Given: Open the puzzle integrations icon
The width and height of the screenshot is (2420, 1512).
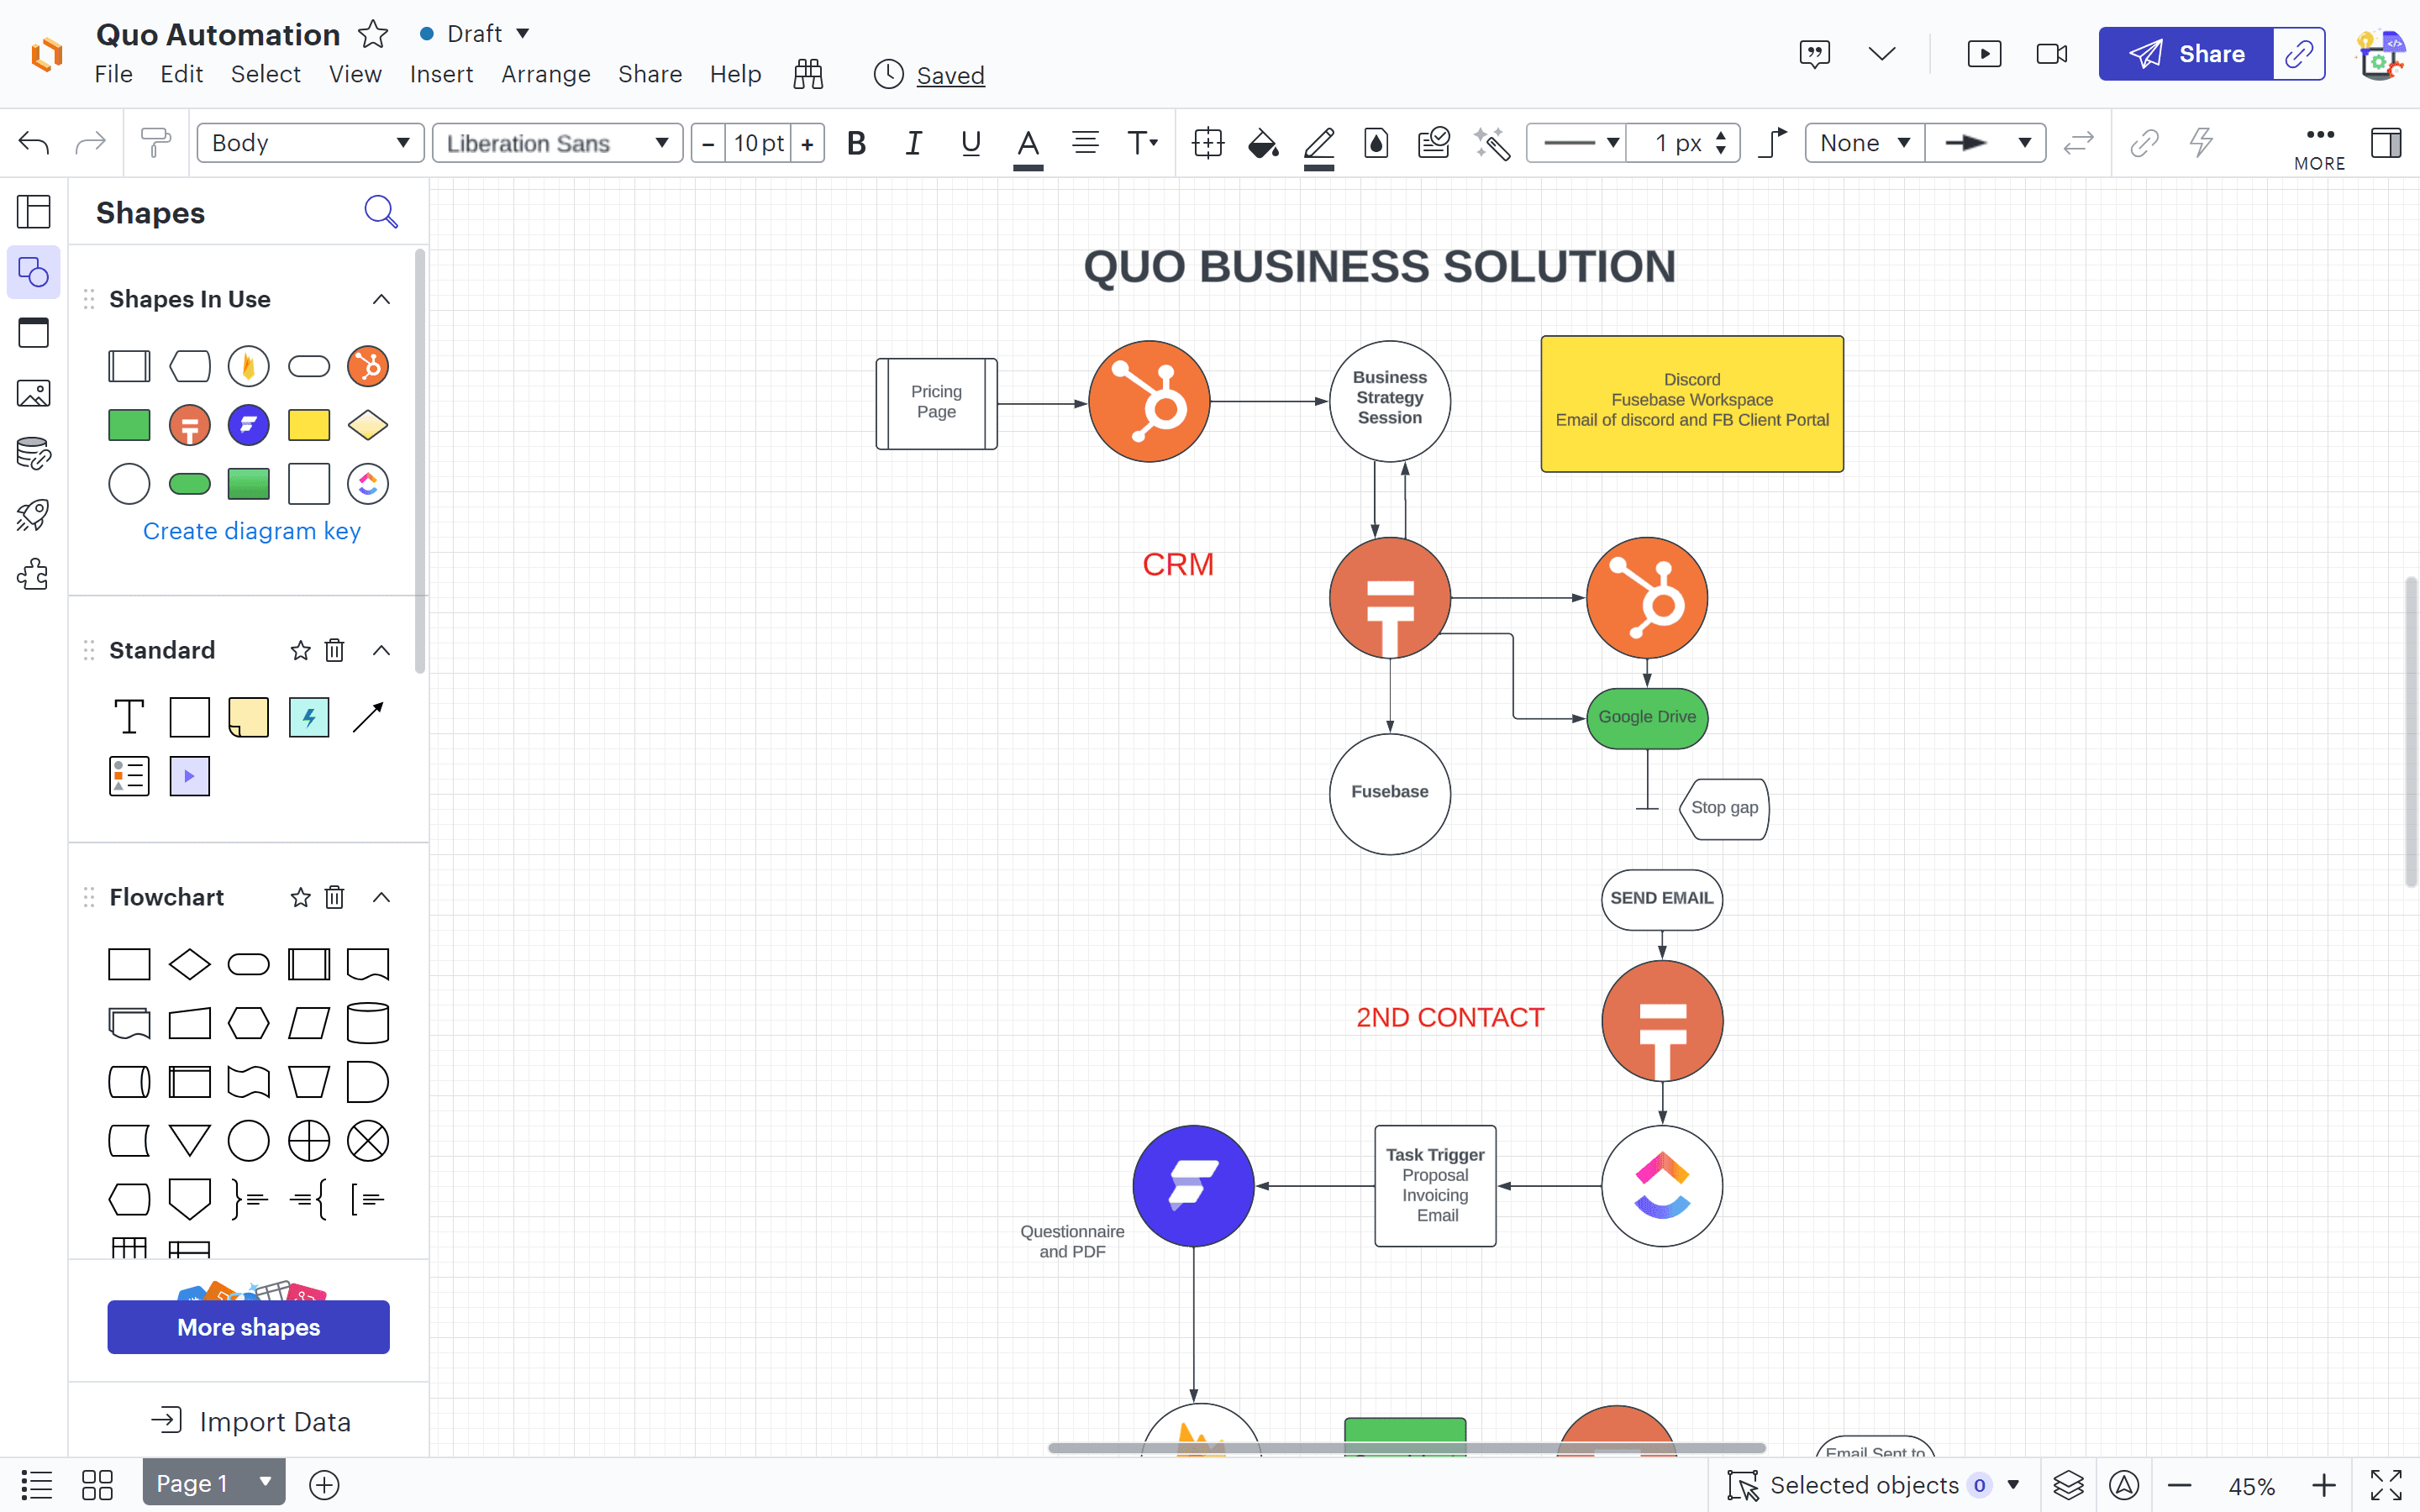Looking at the screenshot, I should (x=34, y=575).
